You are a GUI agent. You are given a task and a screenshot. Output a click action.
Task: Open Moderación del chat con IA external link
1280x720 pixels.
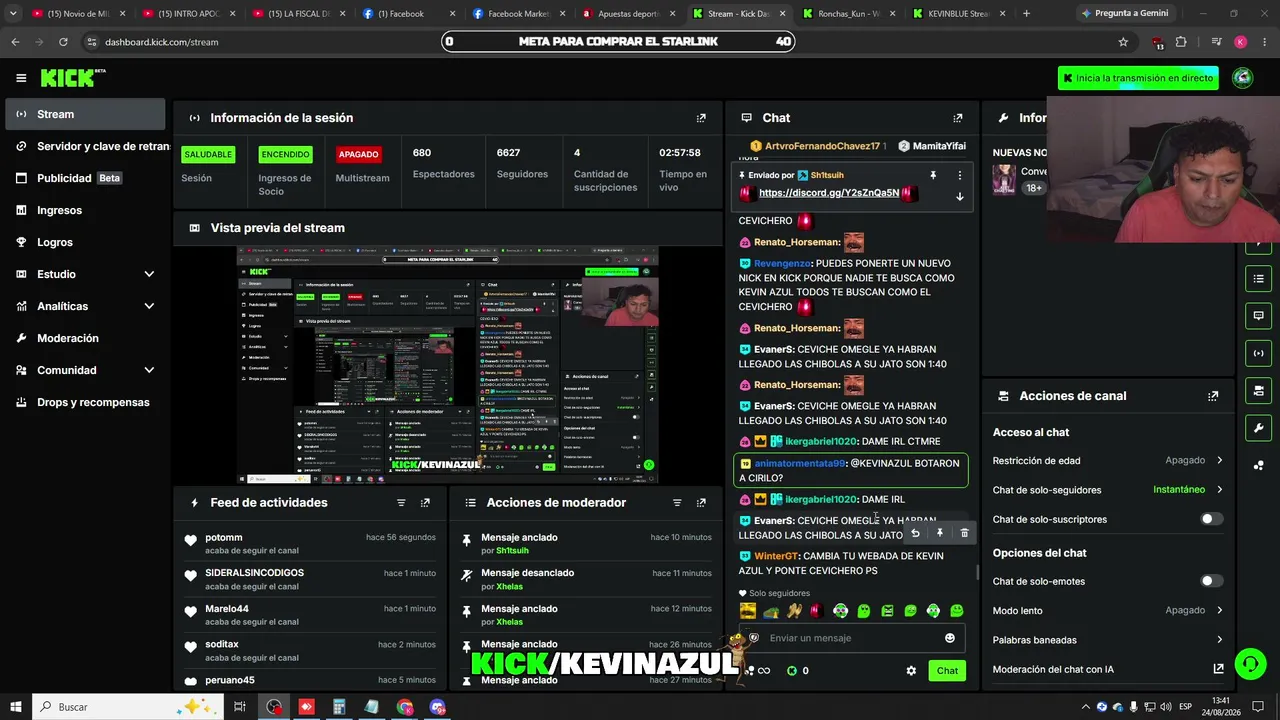click(x=1218, y=669)
